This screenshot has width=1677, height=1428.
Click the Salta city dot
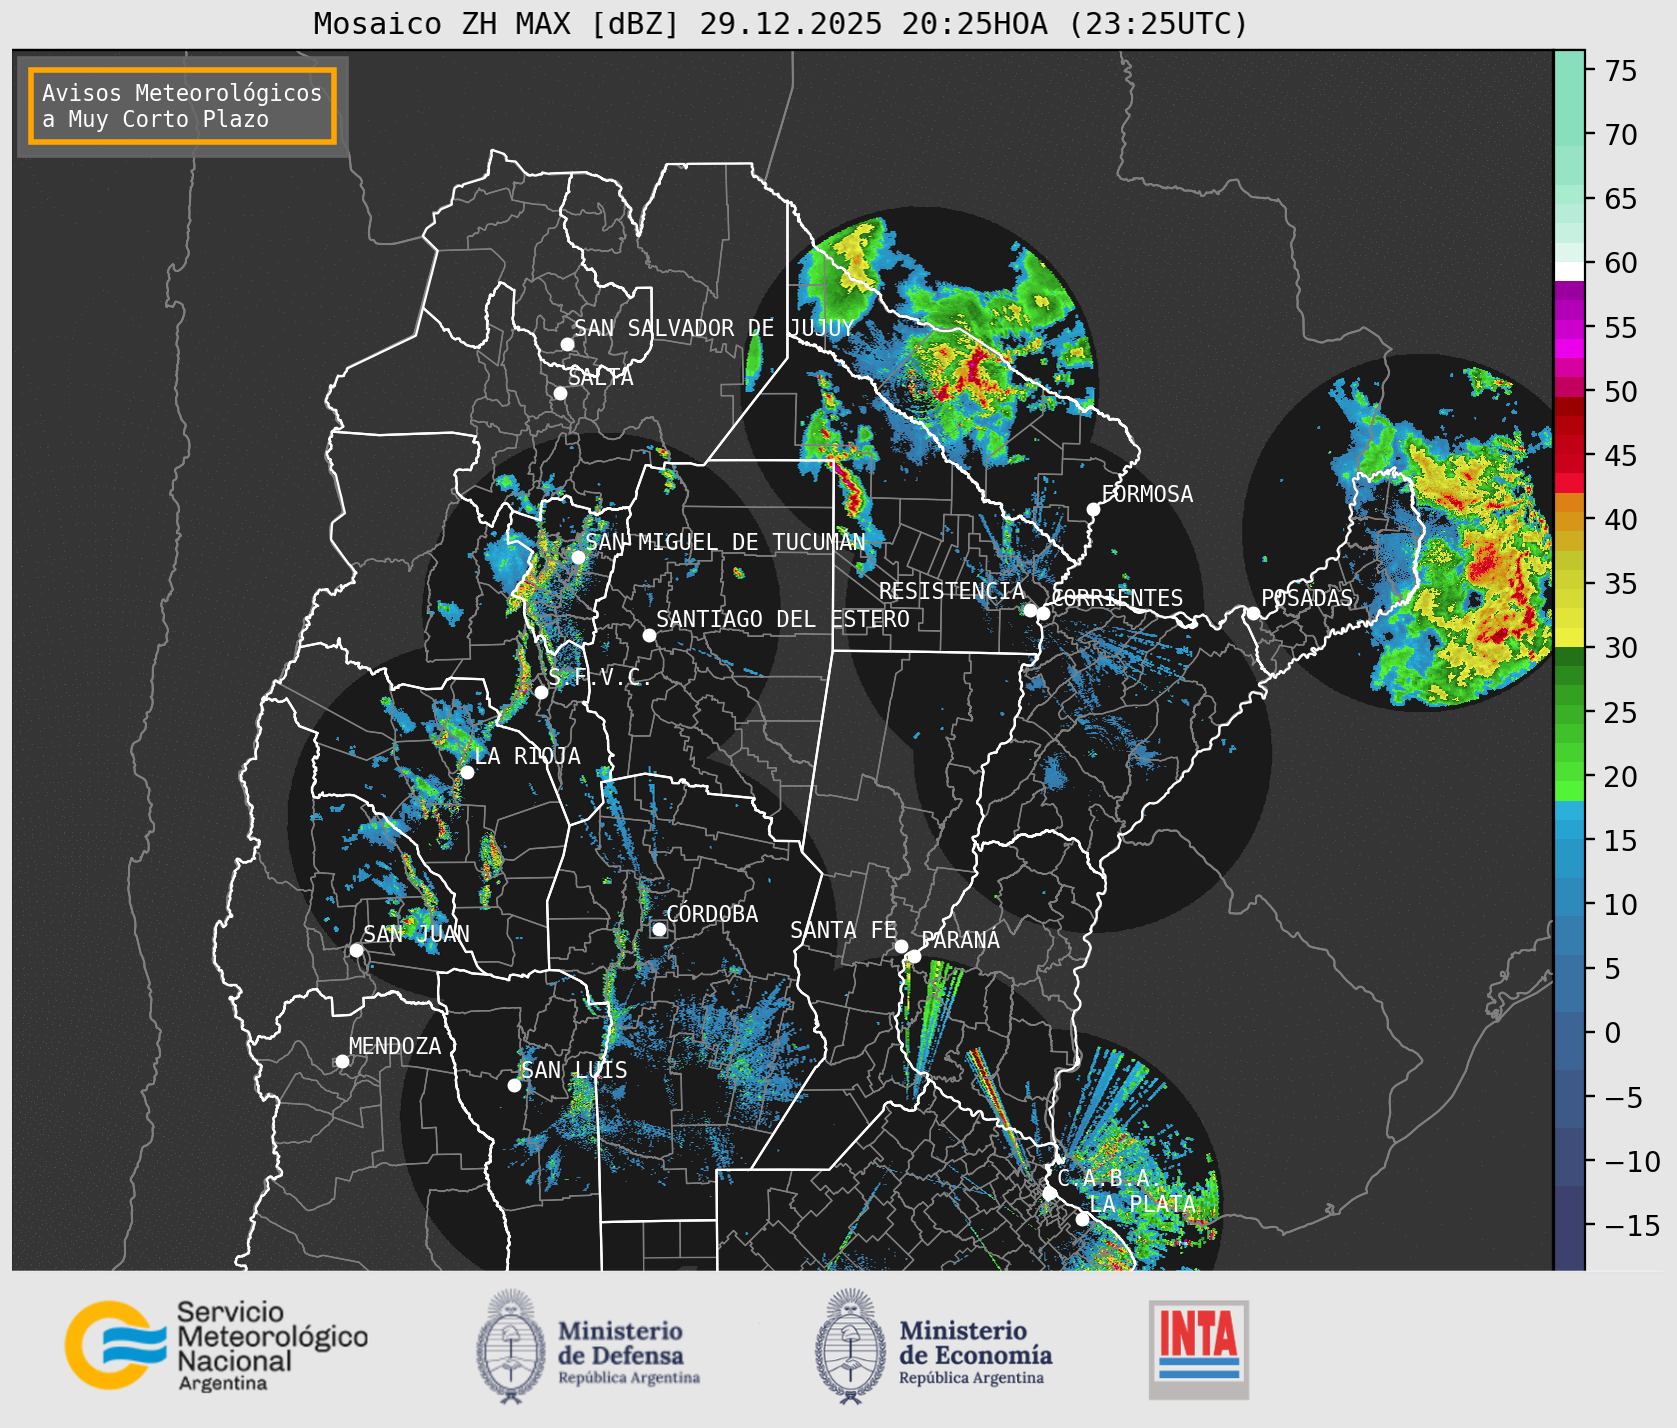click(561, 393)
